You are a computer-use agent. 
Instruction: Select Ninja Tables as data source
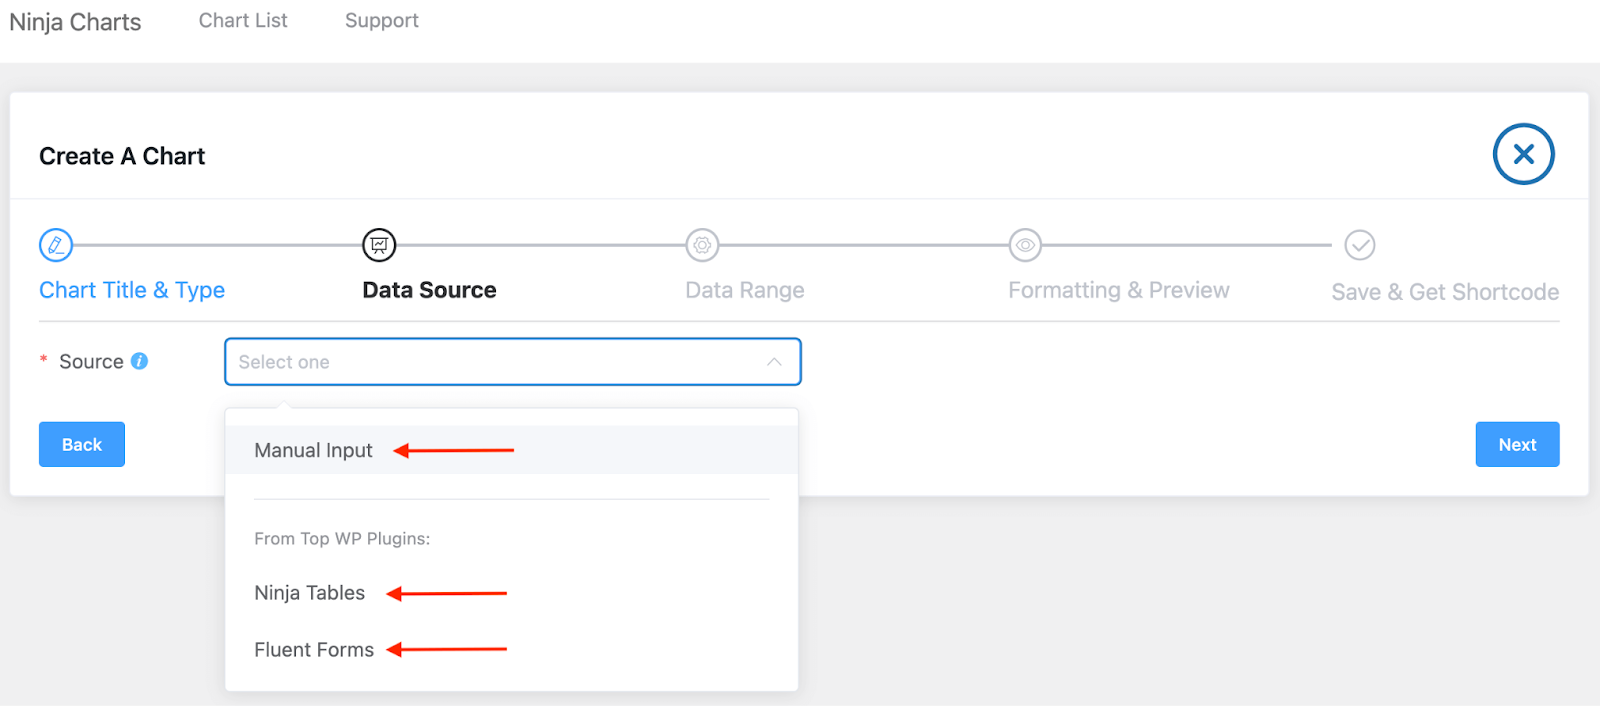(x=310, y=593)
